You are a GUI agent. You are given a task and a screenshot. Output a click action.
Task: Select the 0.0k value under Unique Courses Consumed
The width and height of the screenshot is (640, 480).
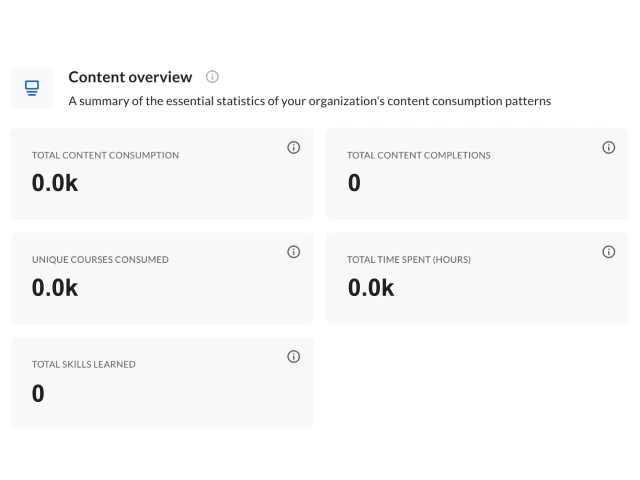click(x=55, y=288)
